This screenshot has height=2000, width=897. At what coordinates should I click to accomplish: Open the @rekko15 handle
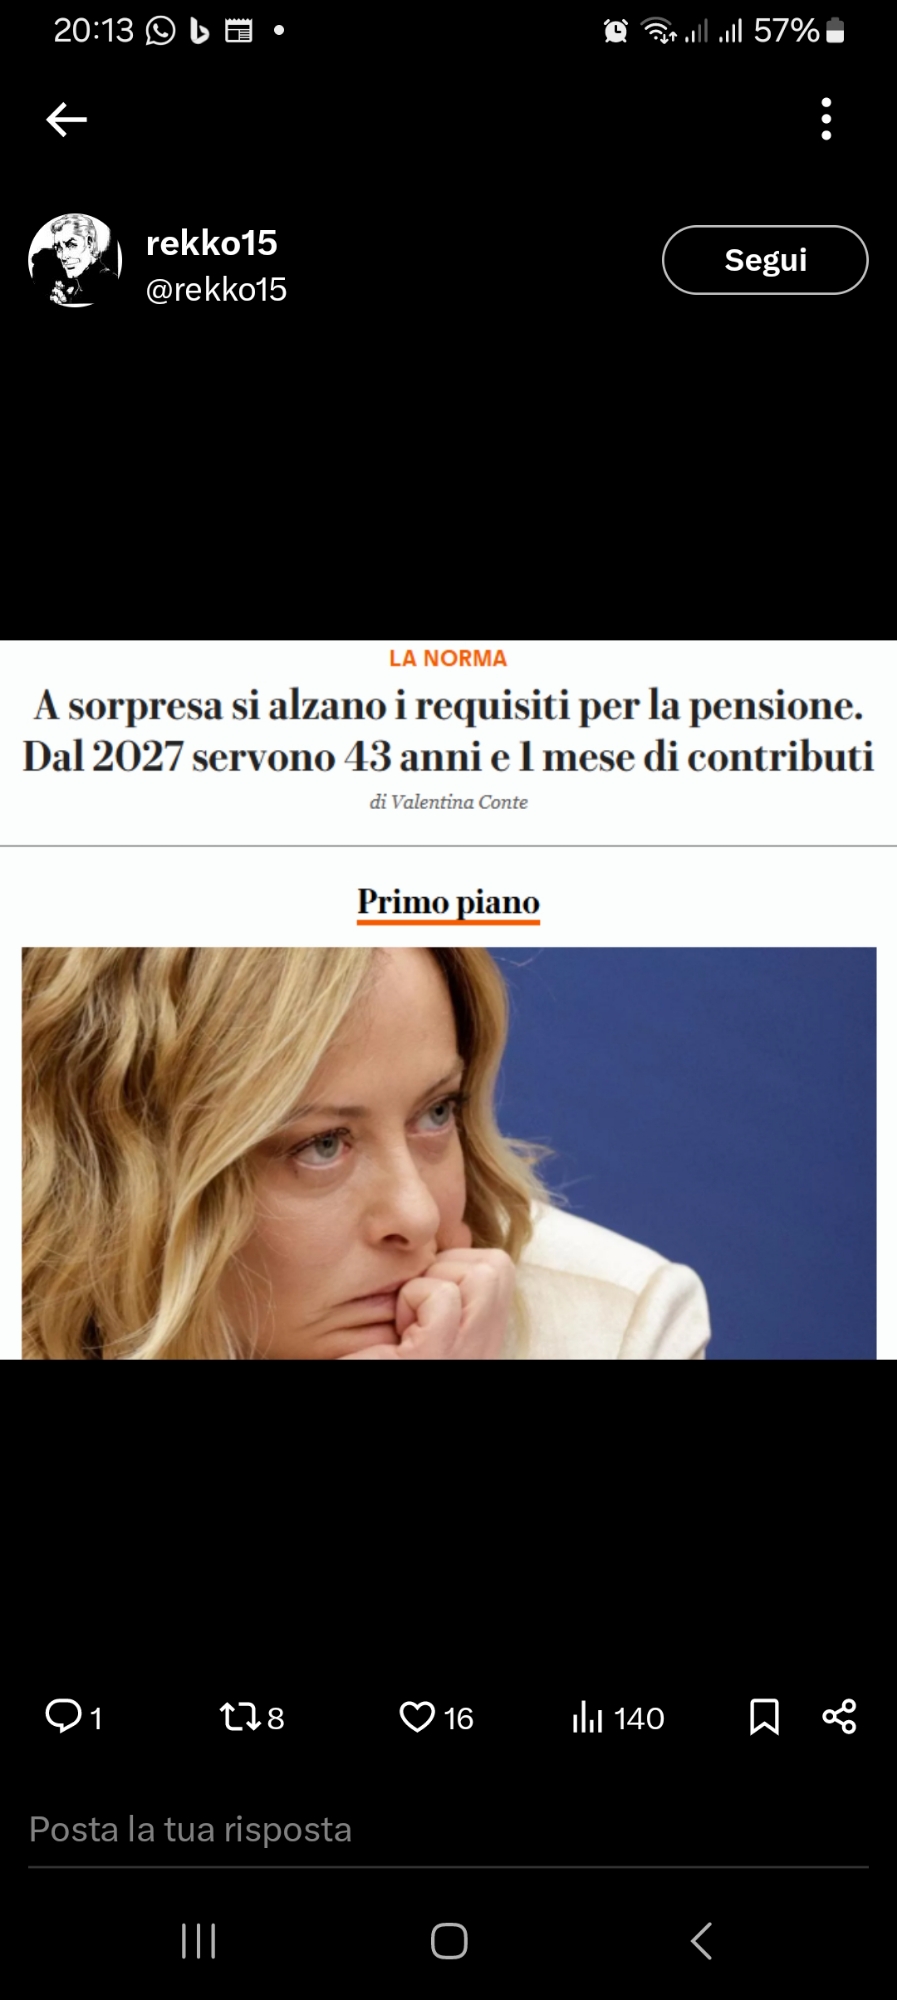[216, 289]
